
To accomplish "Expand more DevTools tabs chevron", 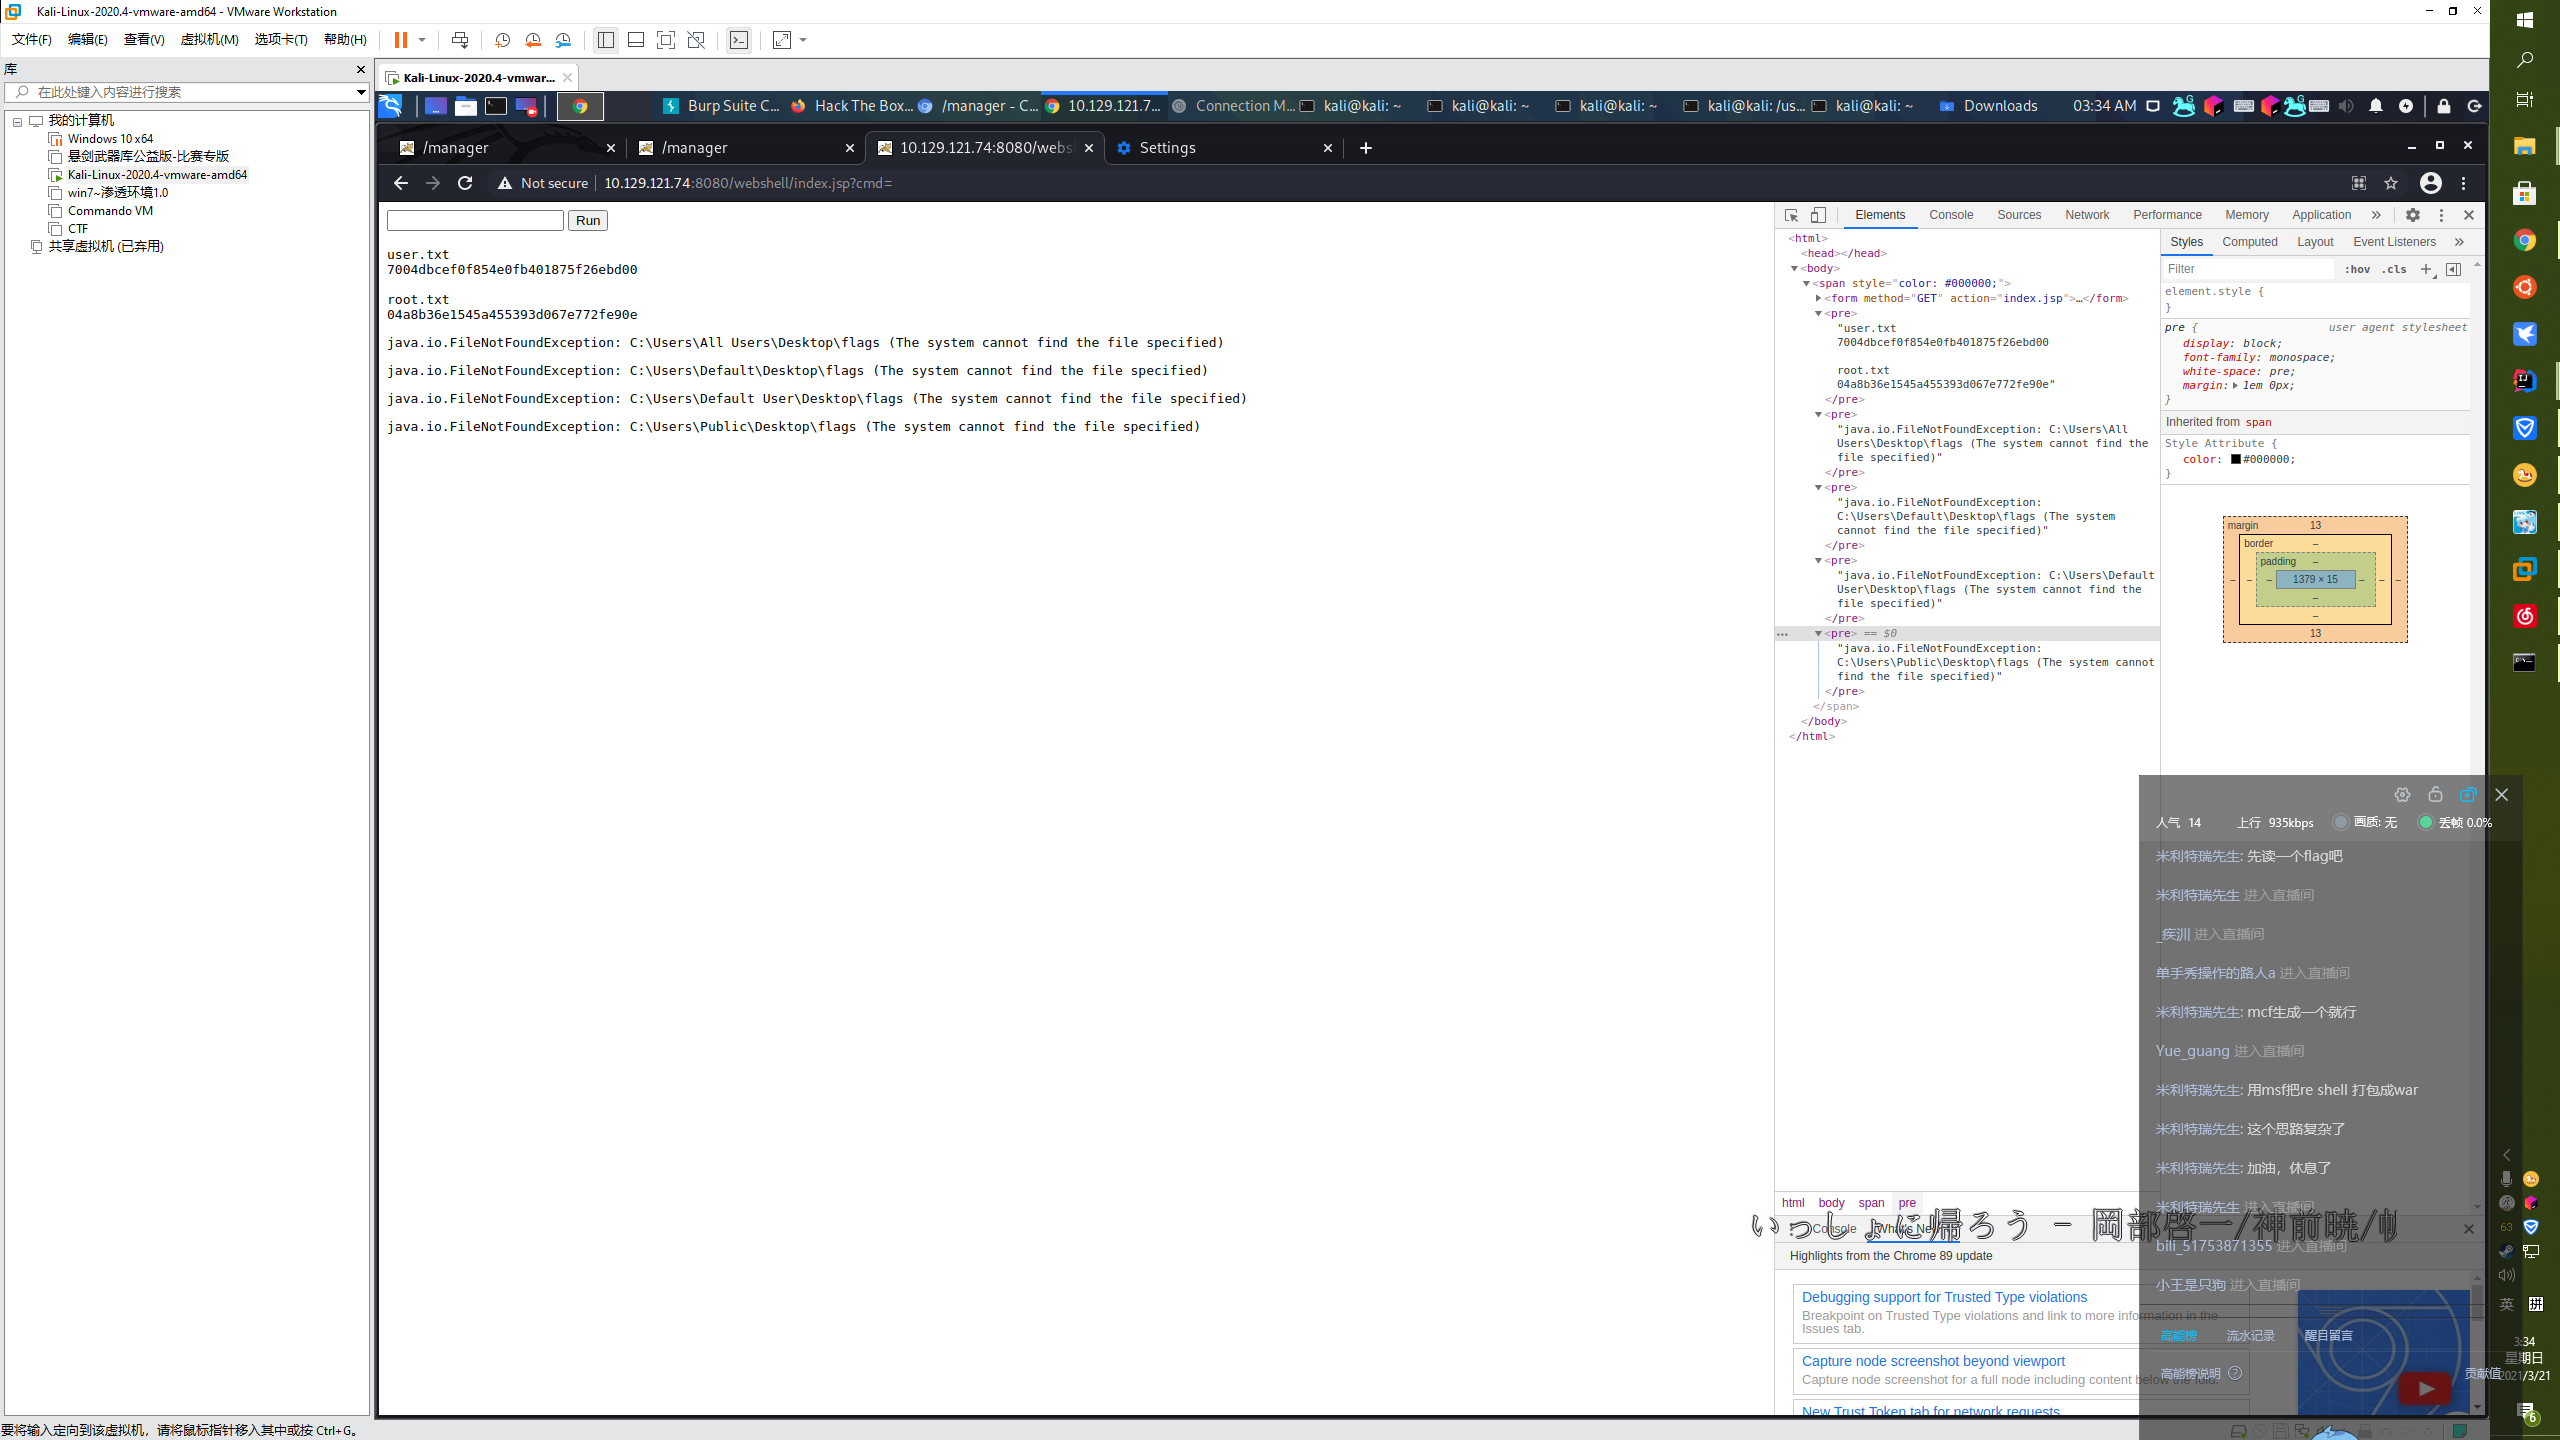I will (2376, 215).
